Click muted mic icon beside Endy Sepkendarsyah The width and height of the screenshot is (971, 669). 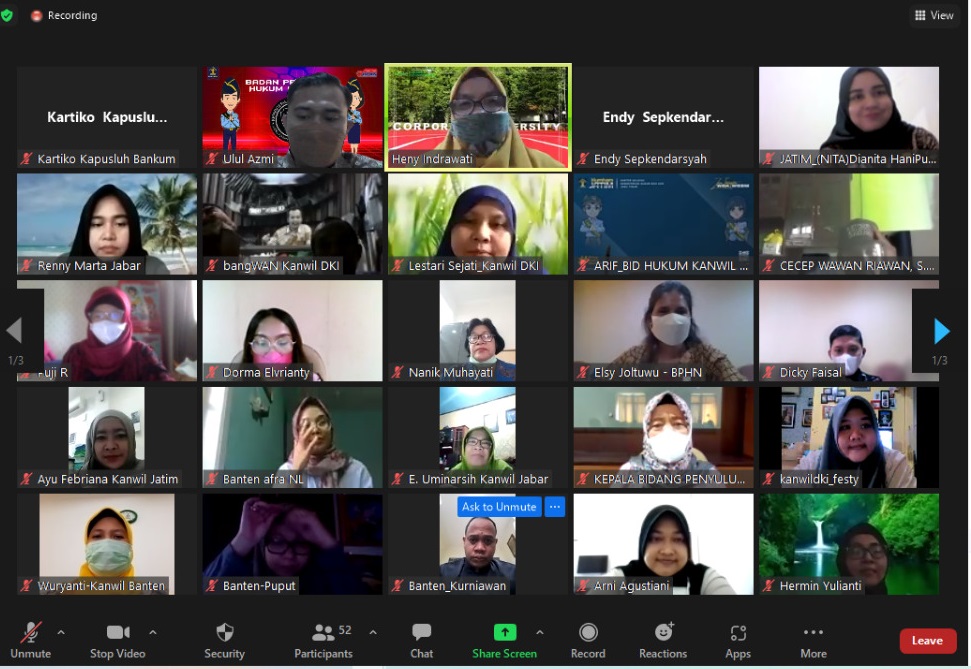click(x=583, y=159)
